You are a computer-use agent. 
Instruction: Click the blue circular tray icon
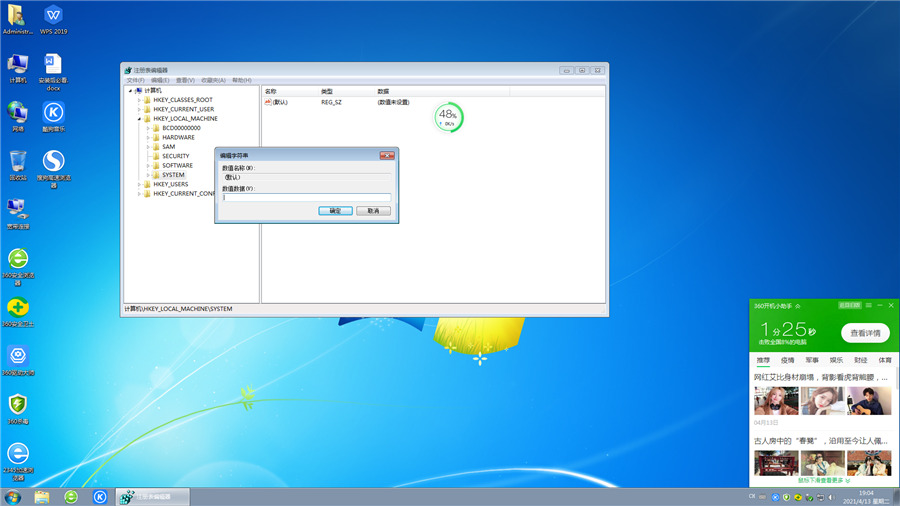[x=775, y=497]
